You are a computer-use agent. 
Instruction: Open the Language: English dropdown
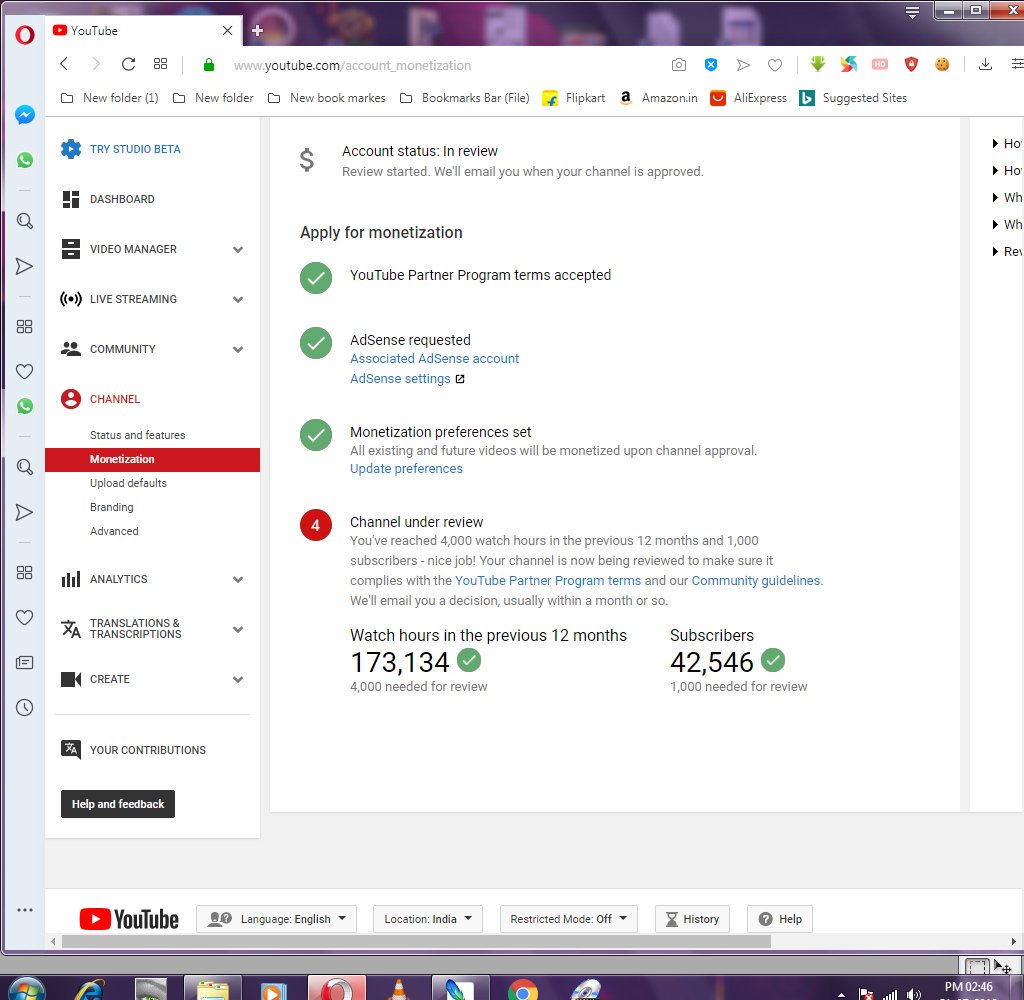276,919
